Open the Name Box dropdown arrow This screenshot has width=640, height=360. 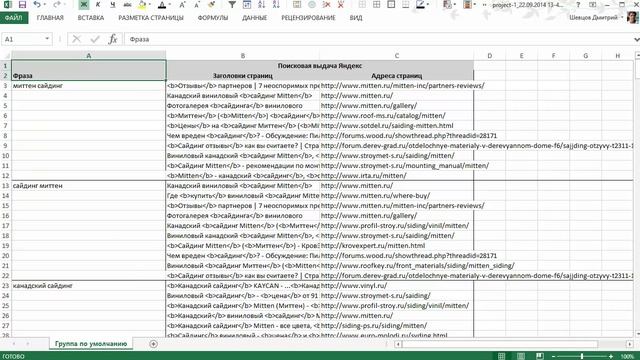click(x=47, y=39)
